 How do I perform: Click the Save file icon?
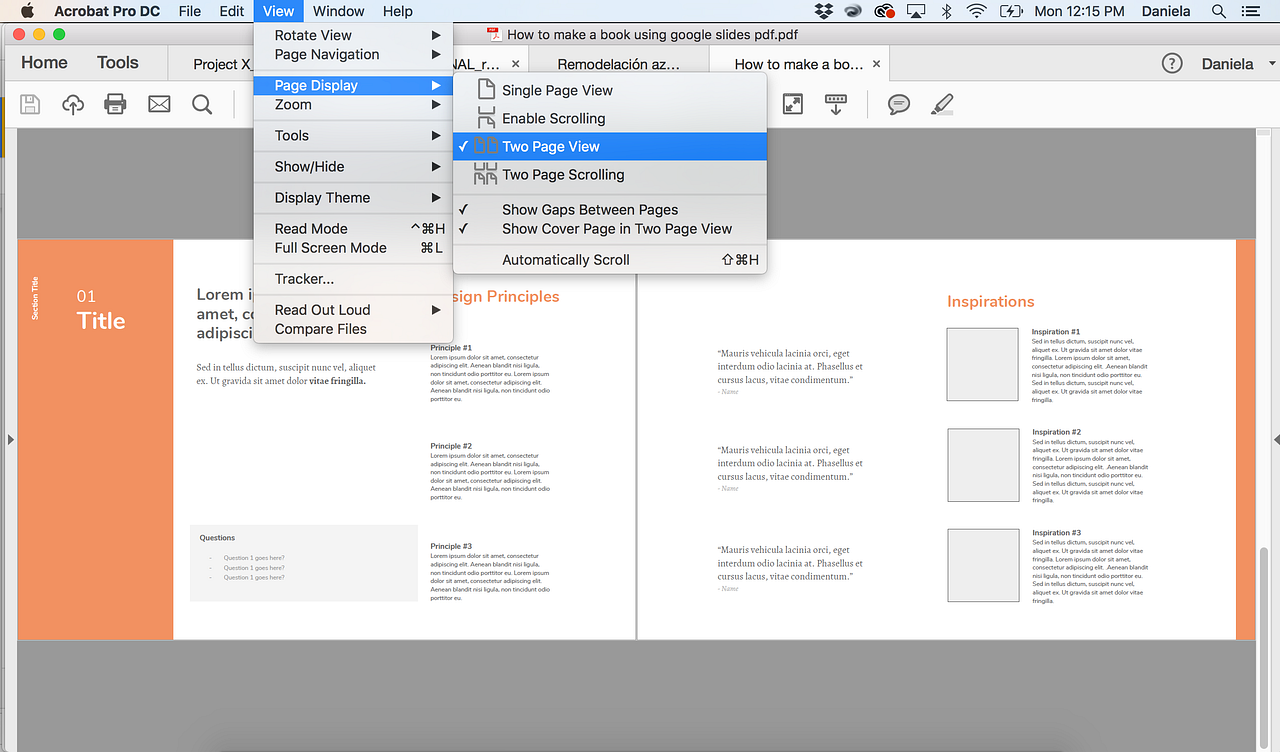point(30,104)
